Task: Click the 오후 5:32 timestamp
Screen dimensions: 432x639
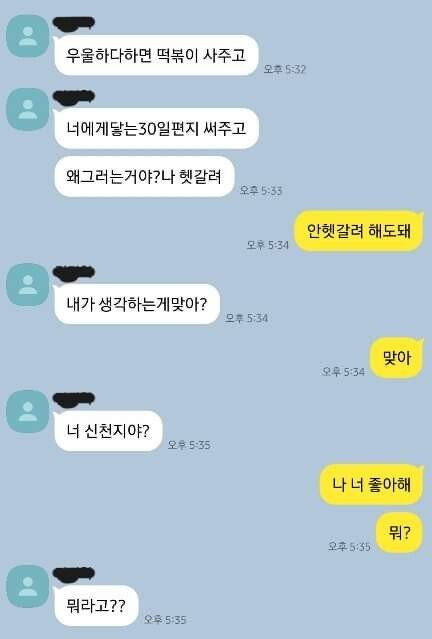Action: [284, 69]
